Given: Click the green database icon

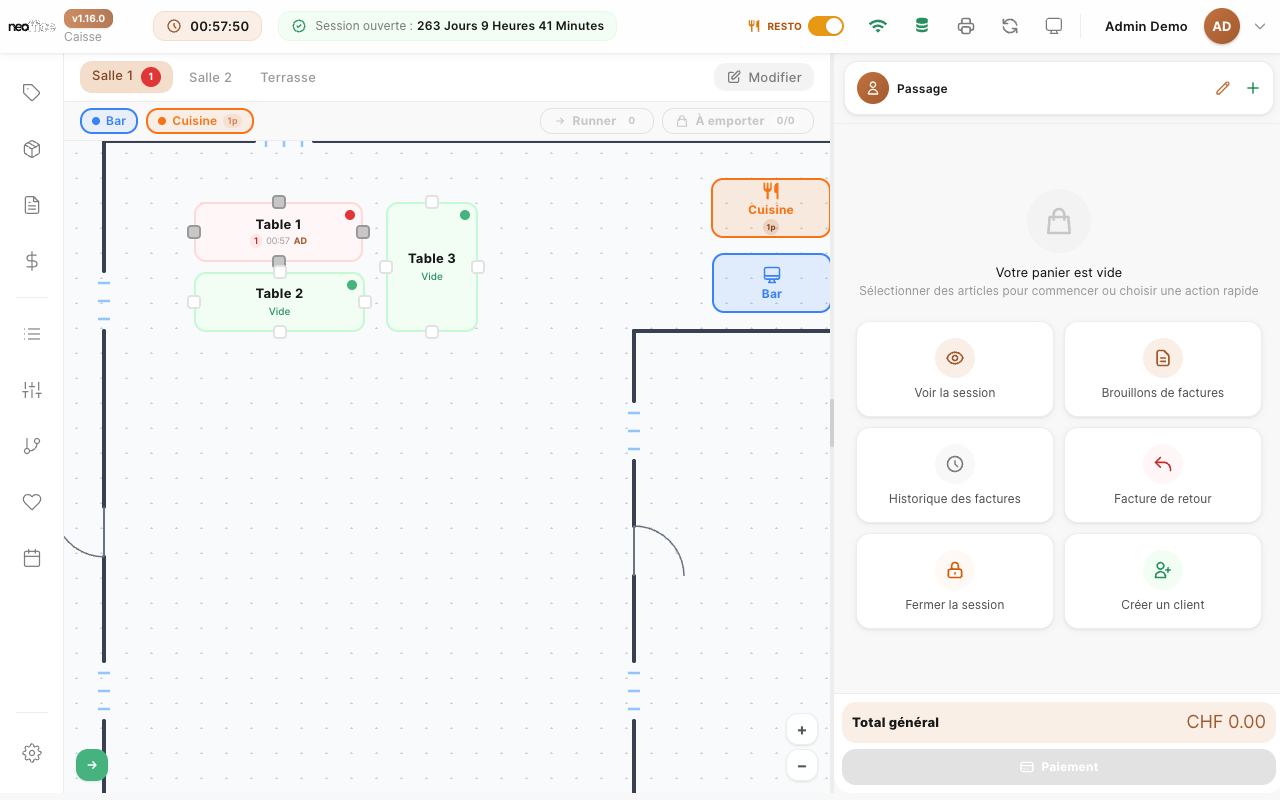Looking at the screenshot, I should tap(922, 26).
